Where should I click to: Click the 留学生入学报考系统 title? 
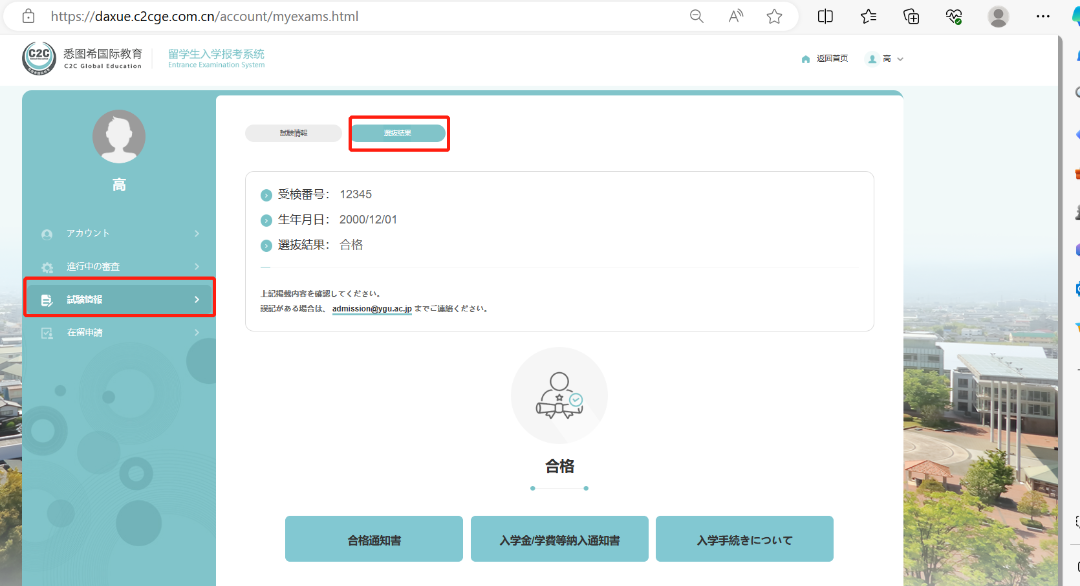[x=216, y=54]
